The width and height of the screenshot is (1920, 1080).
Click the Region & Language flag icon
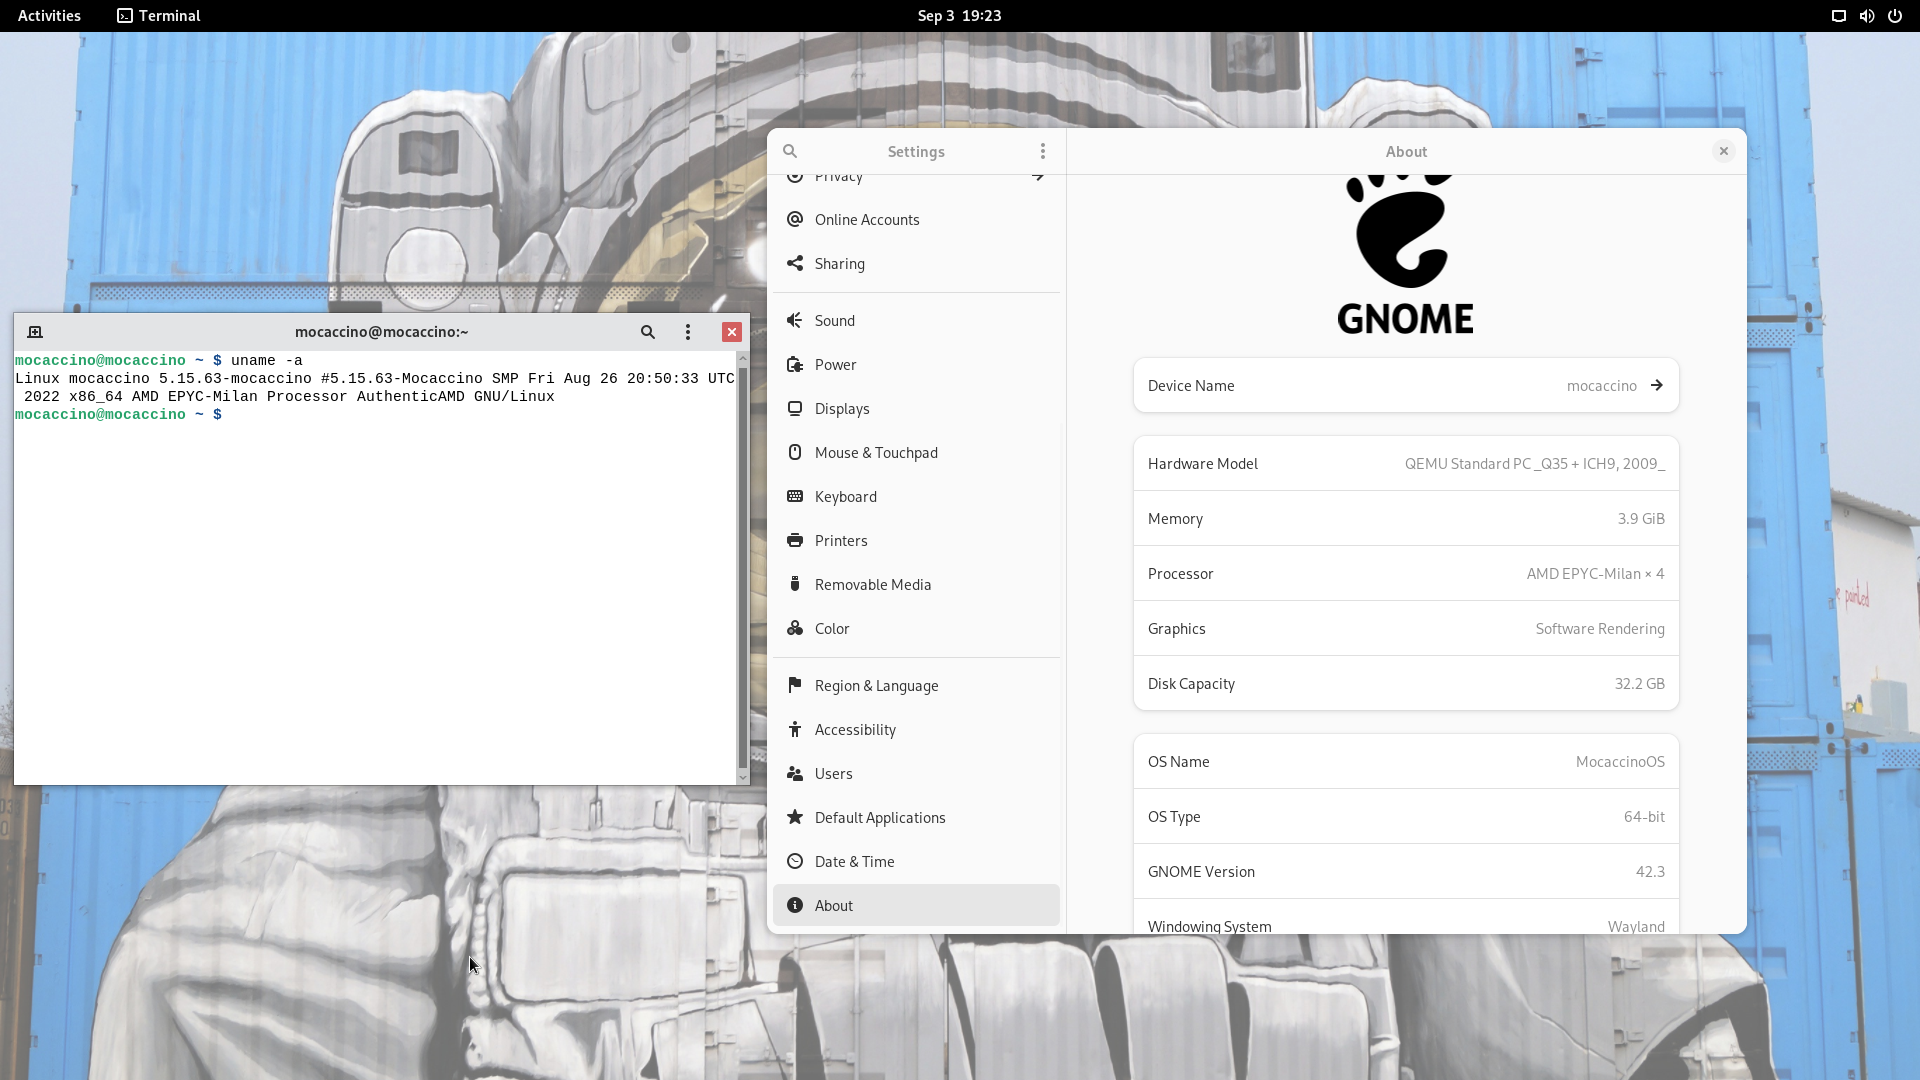click(795, 685)
